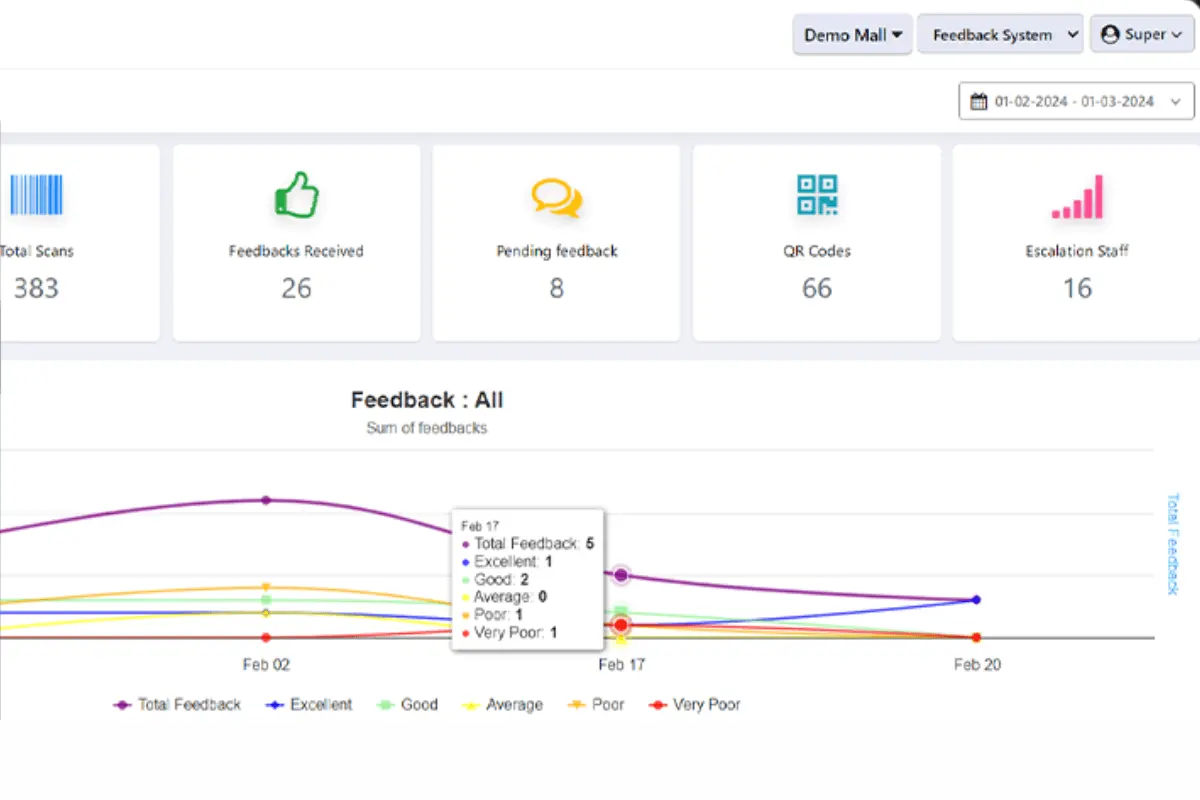Click the vertical Total Feedback axis title
1200x800 pixels.
pos(1174,544)
